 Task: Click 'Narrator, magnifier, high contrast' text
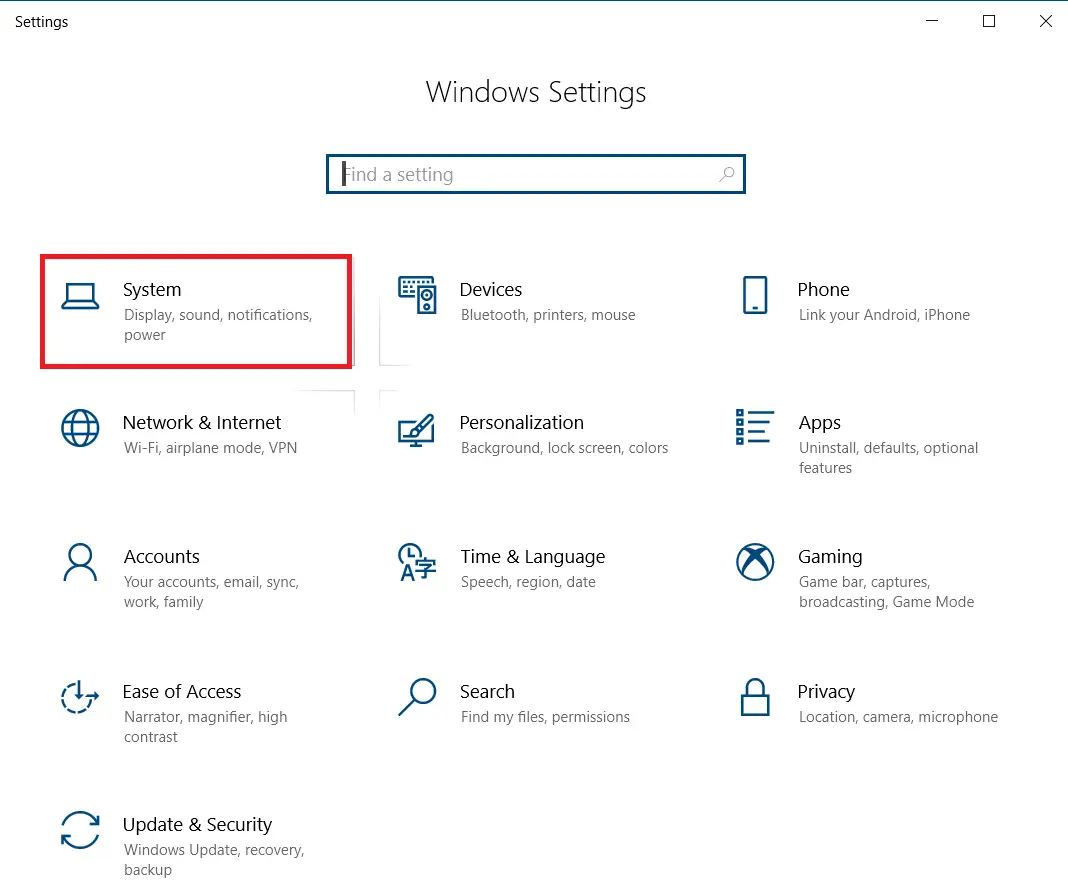pos(205,727)
